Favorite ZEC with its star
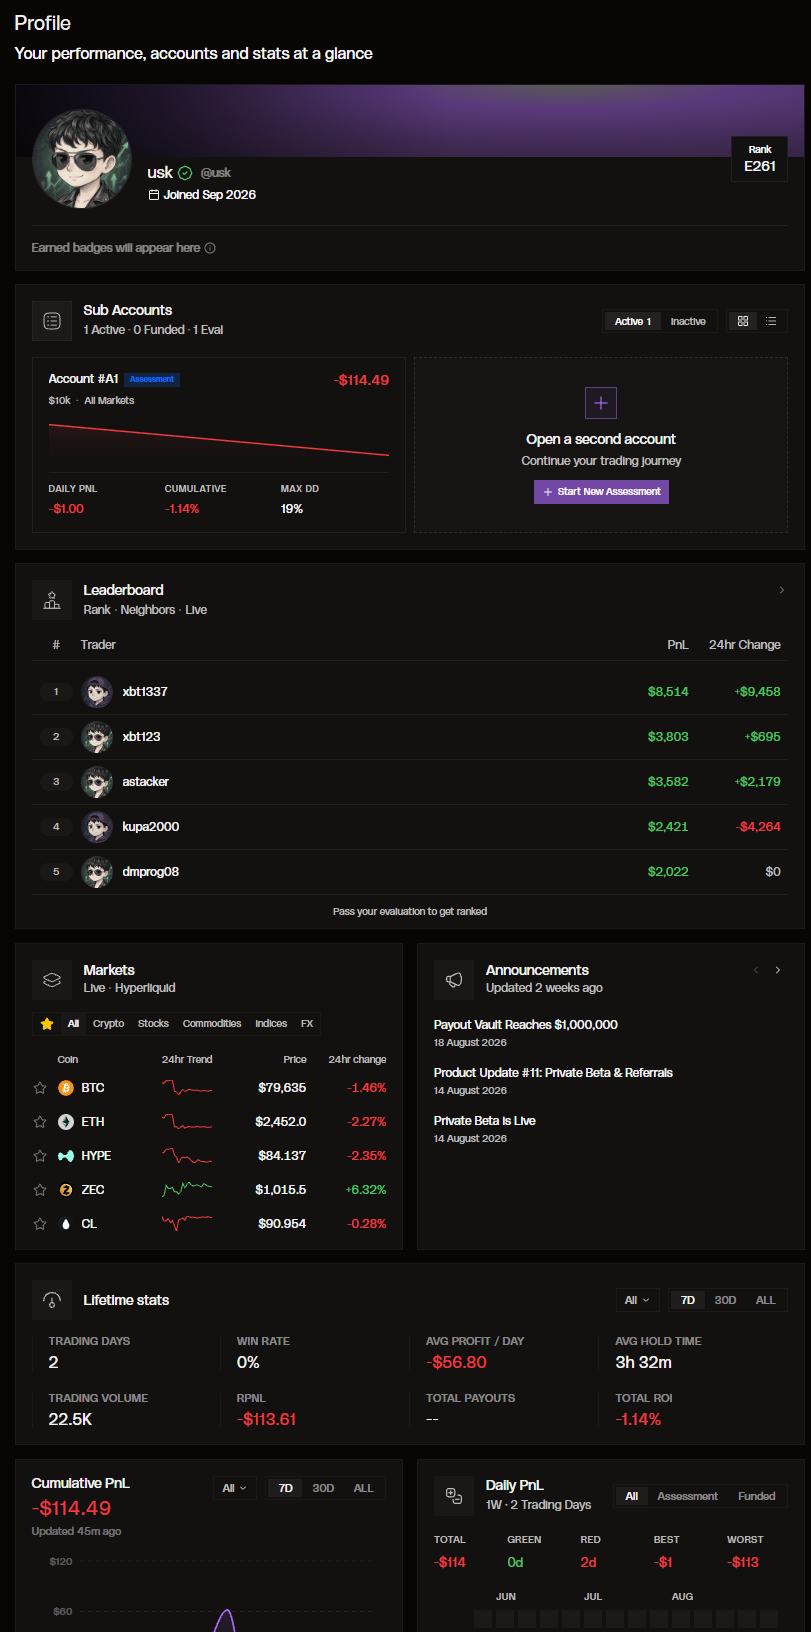811x1632 pixels. [40, 1190]
